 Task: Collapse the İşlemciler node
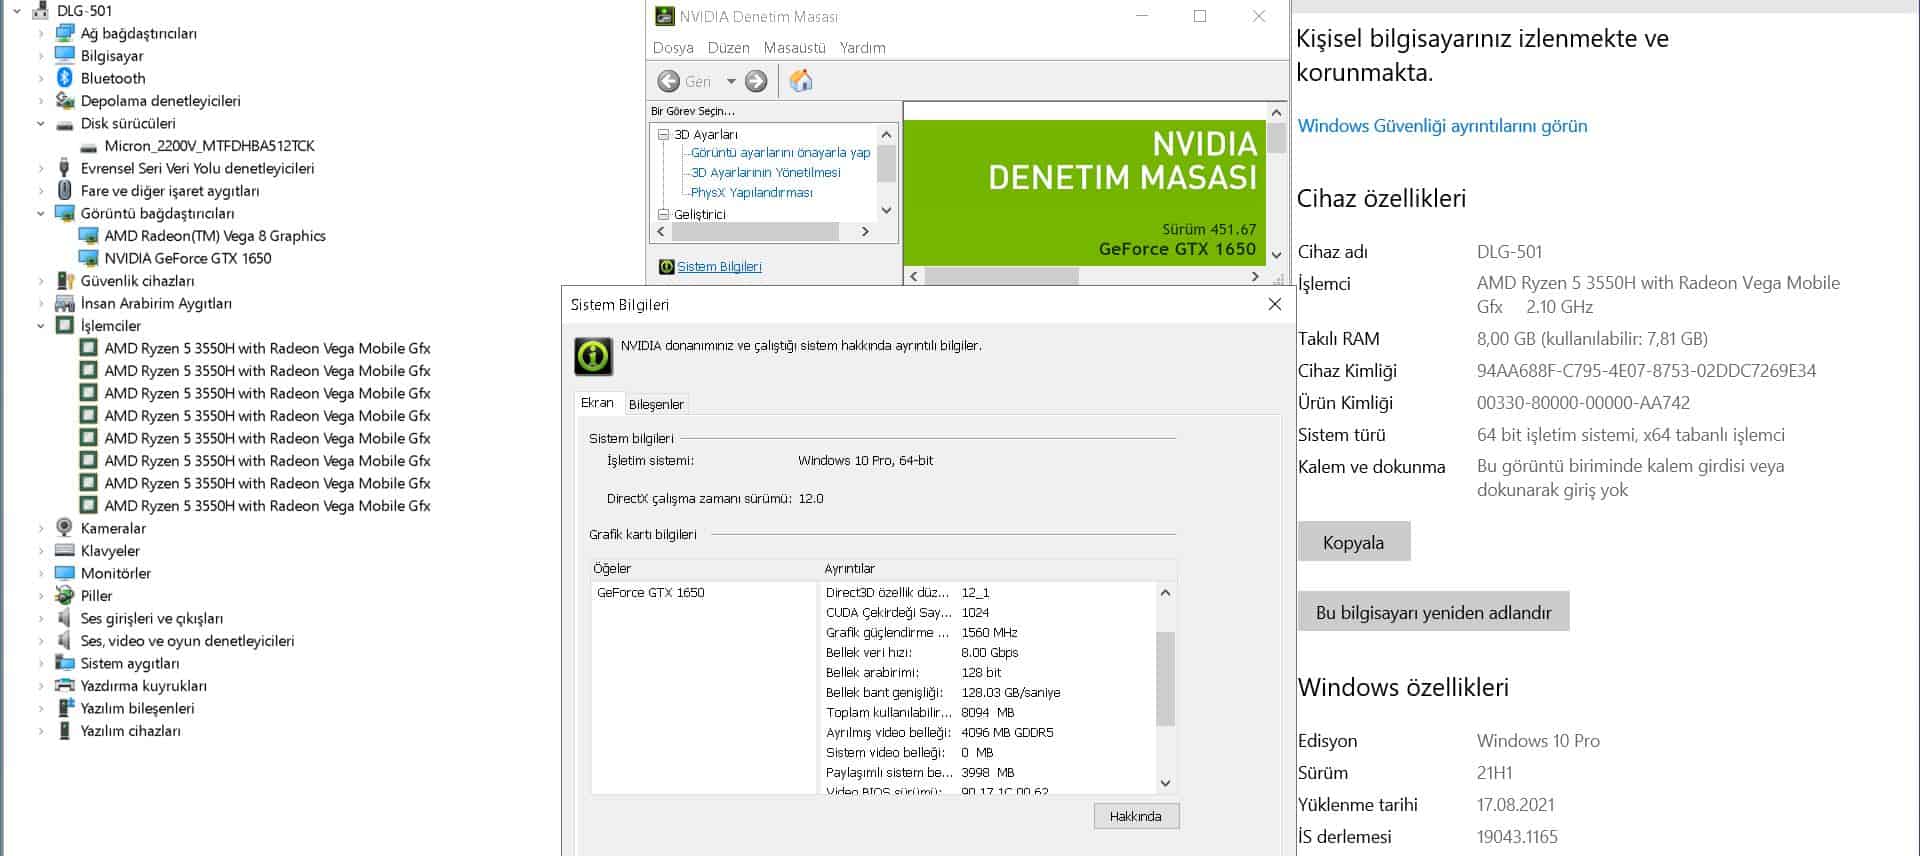coord(41,326)
